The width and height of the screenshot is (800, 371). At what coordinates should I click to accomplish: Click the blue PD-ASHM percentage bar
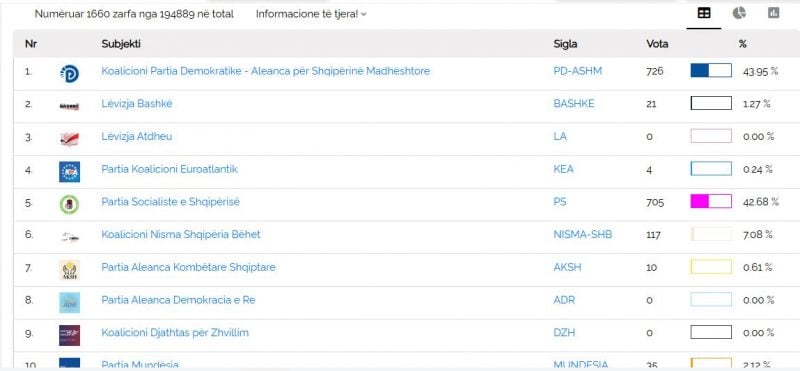point(711,70)
